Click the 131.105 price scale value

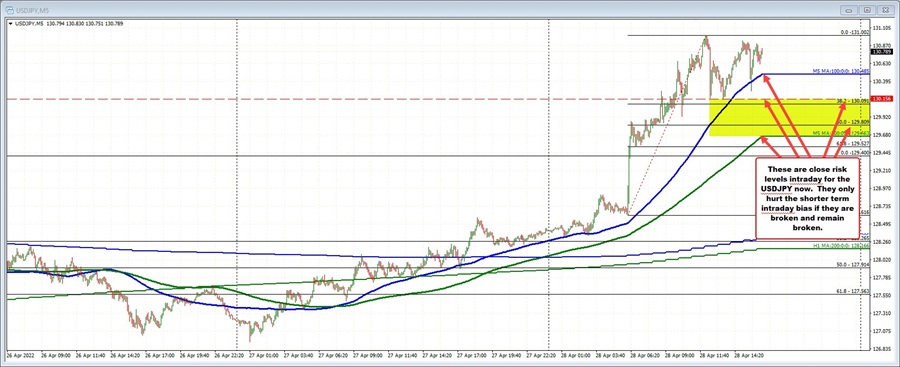[882, 28]
